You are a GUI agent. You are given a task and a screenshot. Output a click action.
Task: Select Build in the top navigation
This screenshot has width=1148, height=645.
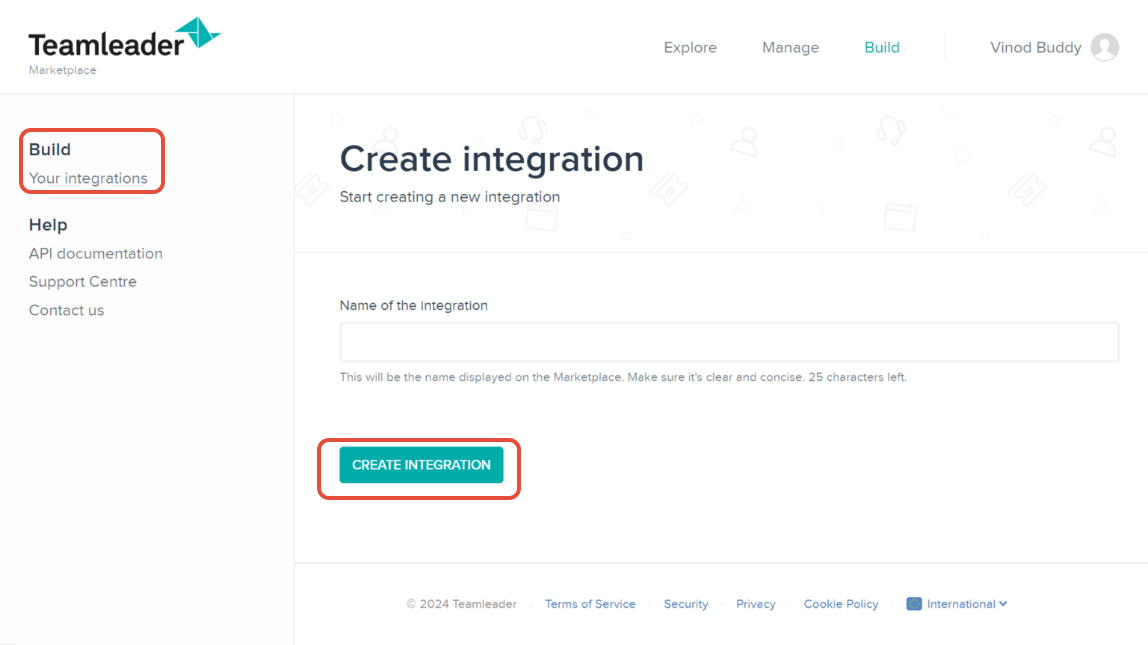(x=882, y=47)
